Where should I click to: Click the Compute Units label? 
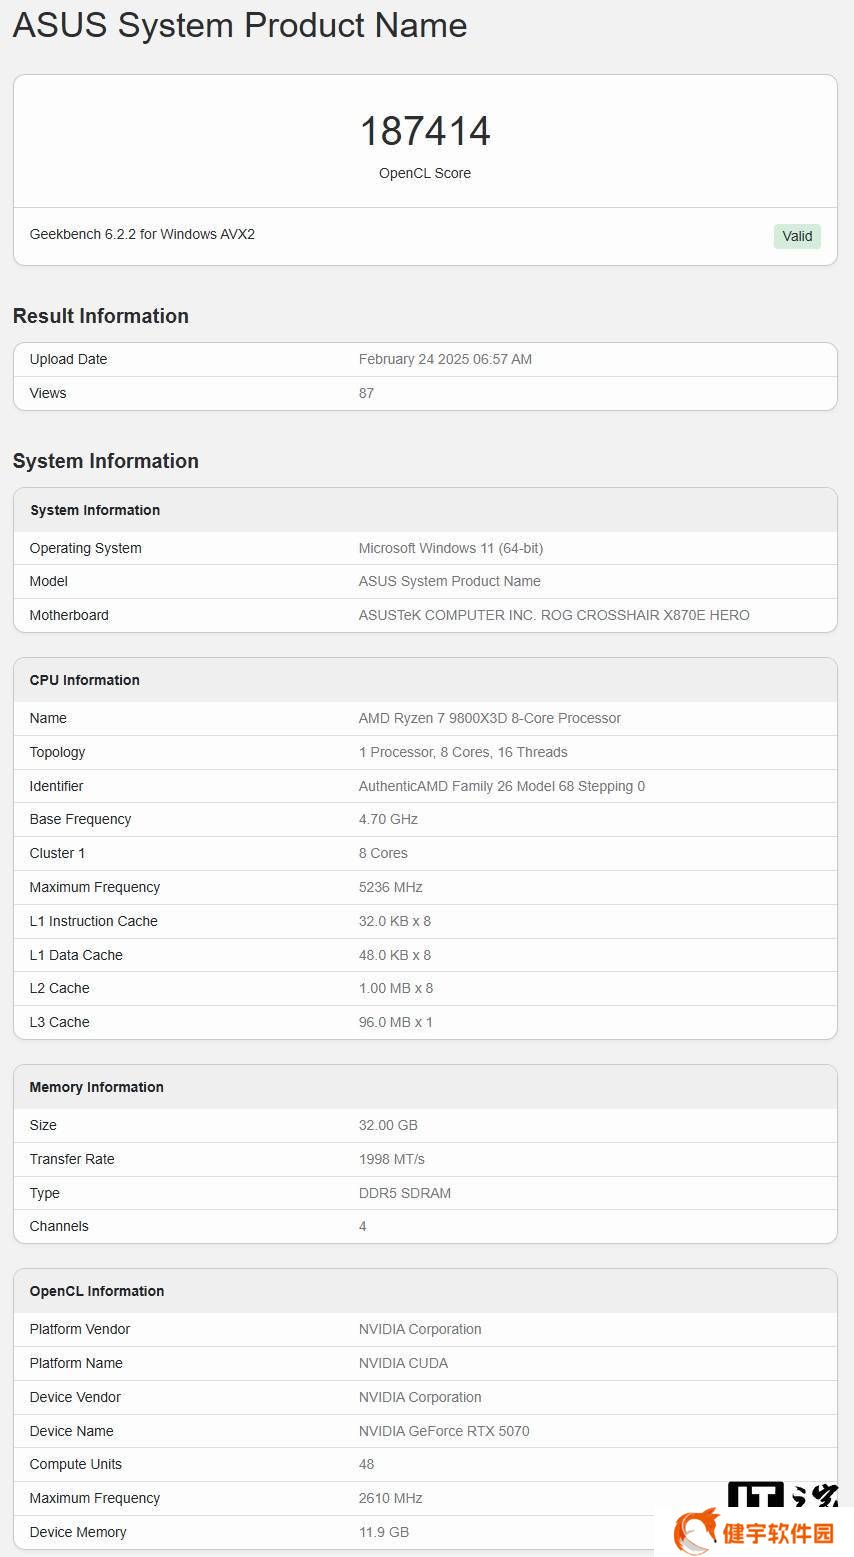point(76,1464)
